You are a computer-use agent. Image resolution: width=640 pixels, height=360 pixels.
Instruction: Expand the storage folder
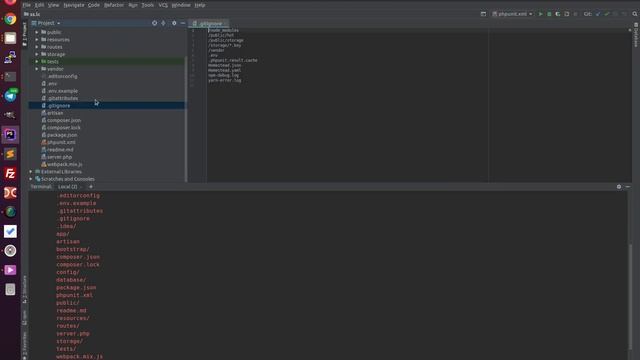pyautogui.click(x=37, y=54)
